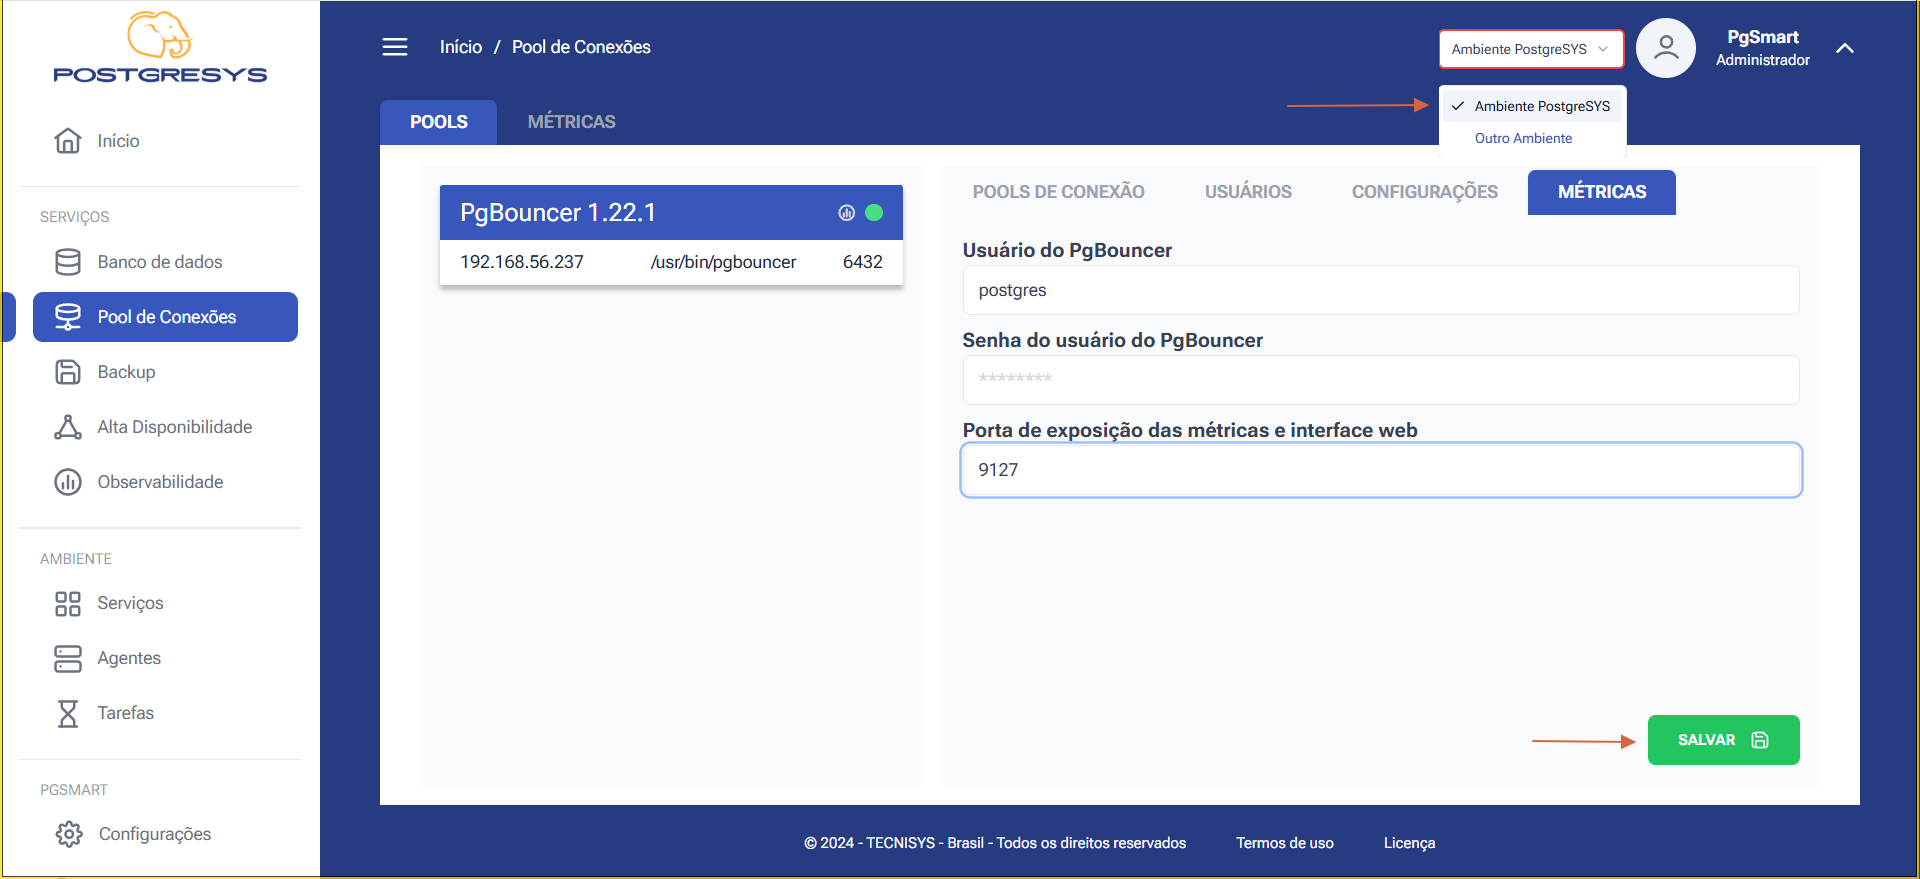Click the Configurações gear icon
The width and height of the screenshot is (1920, 879).
pos(69,834)
